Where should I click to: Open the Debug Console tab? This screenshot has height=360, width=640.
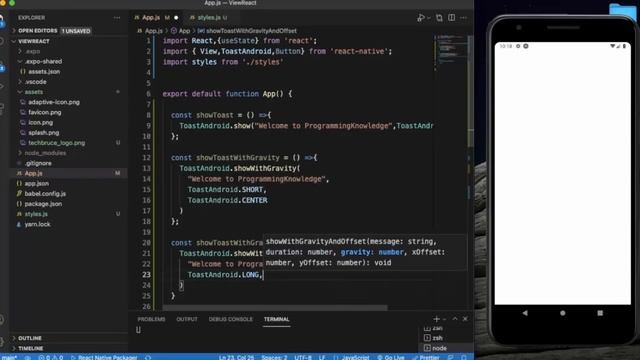click(231, 319)
